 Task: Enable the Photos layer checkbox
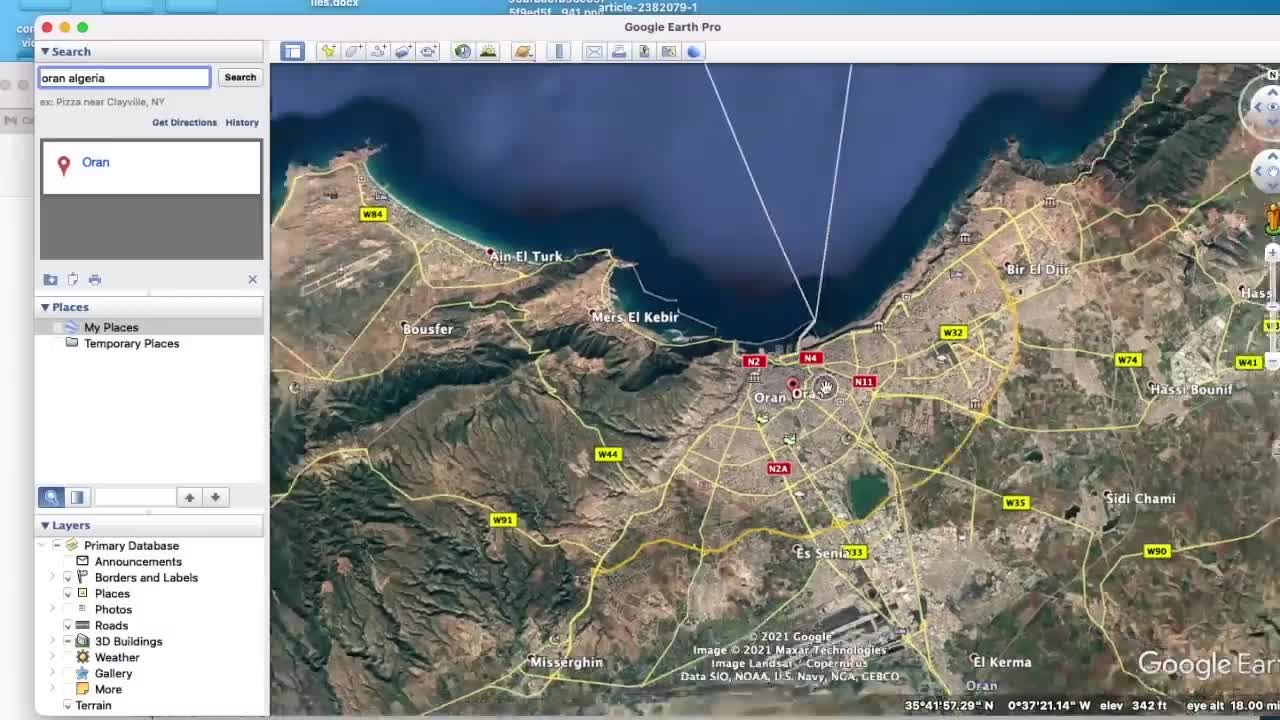(68, 609)
